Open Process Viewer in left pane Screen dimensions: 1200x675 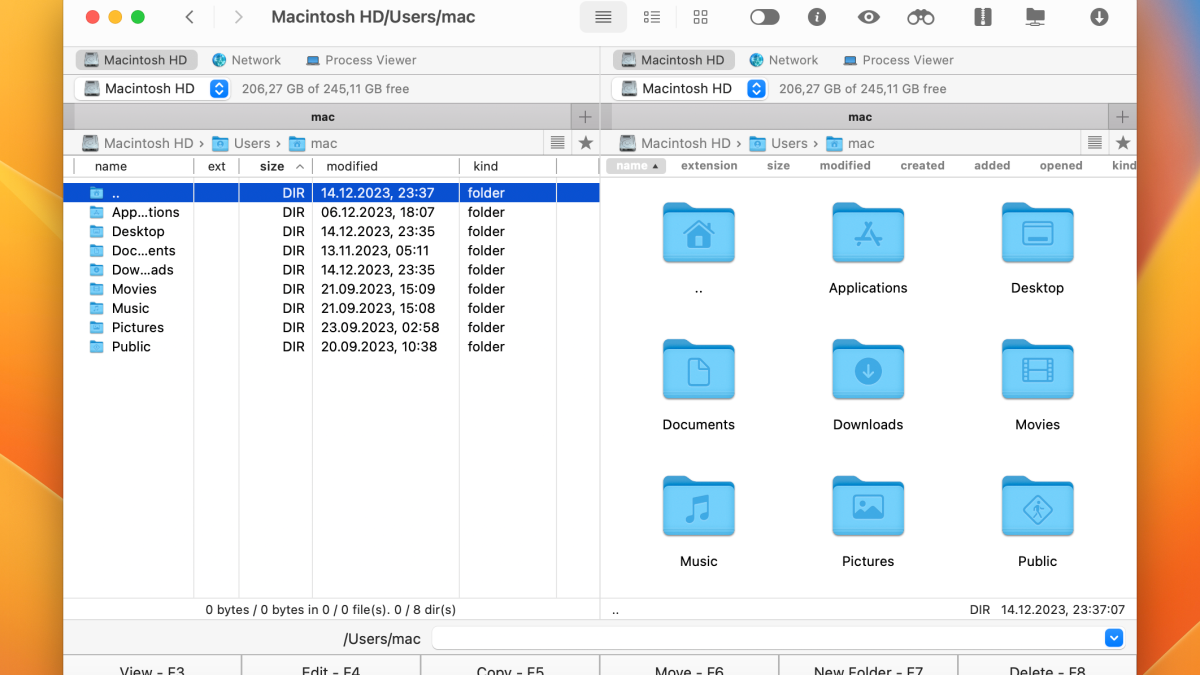[361, 60]
